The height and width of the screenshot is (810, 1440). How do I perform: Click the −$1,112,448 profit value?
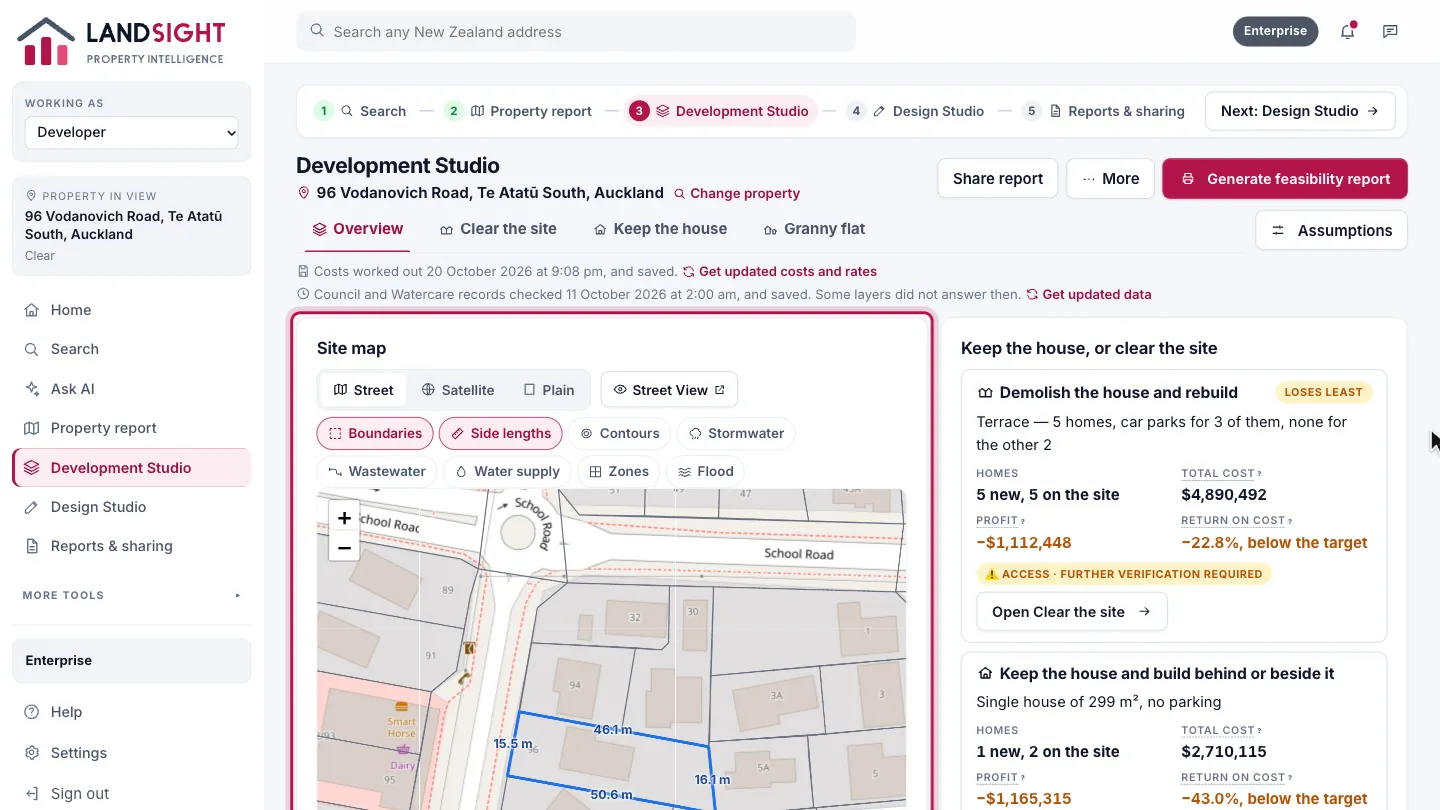click(1024, 543)
